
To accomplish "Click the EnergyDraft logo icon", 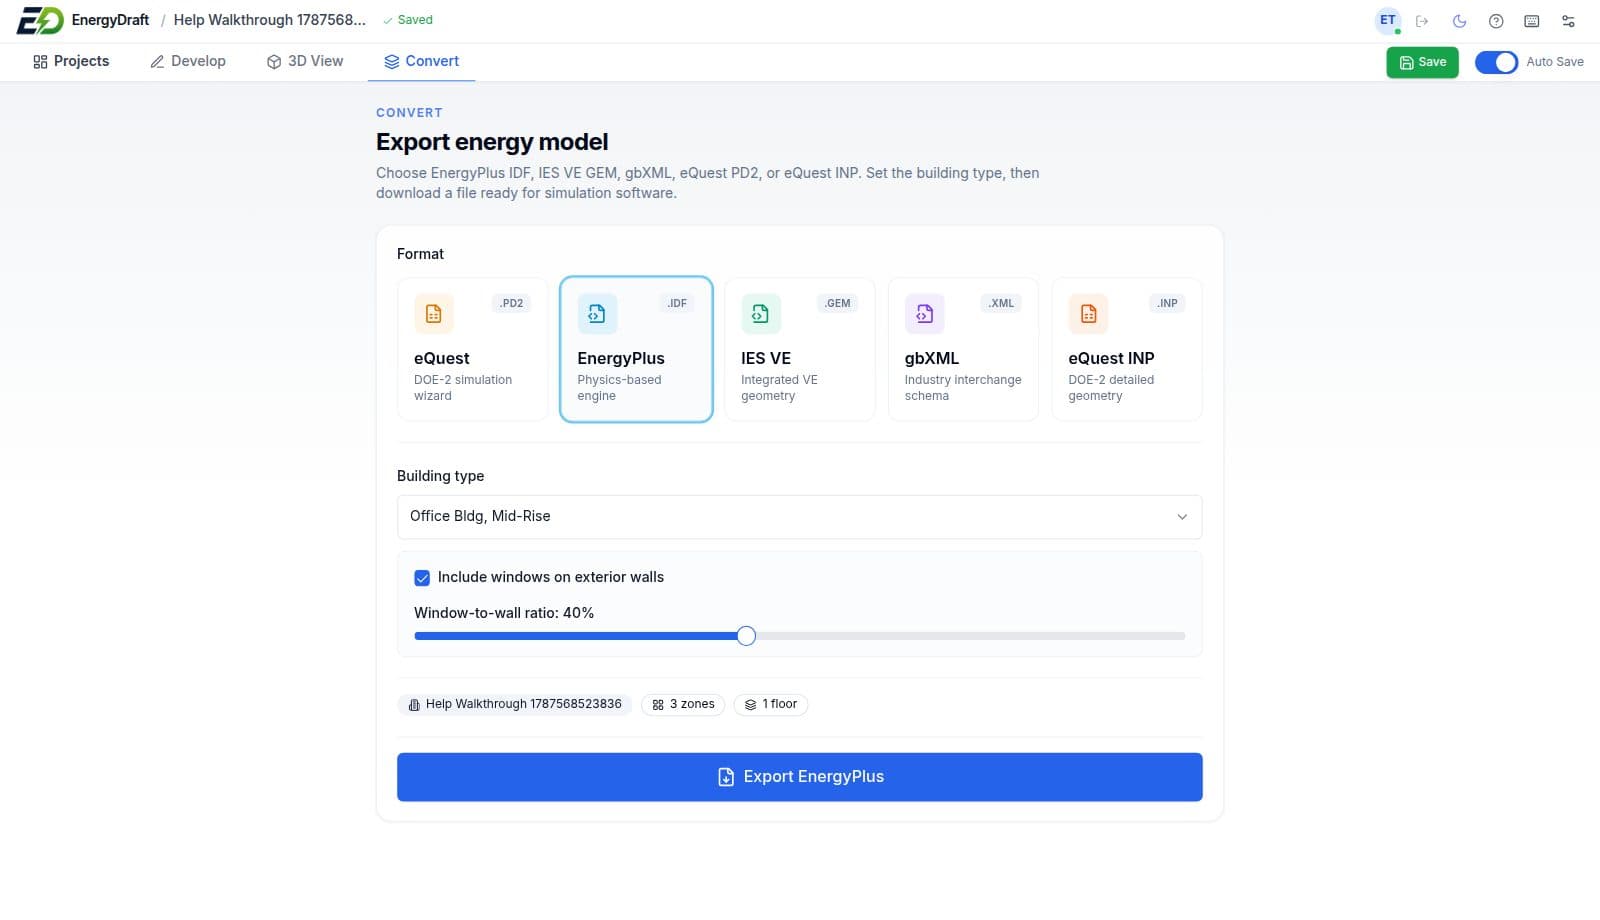I will (x=40, y=20).
